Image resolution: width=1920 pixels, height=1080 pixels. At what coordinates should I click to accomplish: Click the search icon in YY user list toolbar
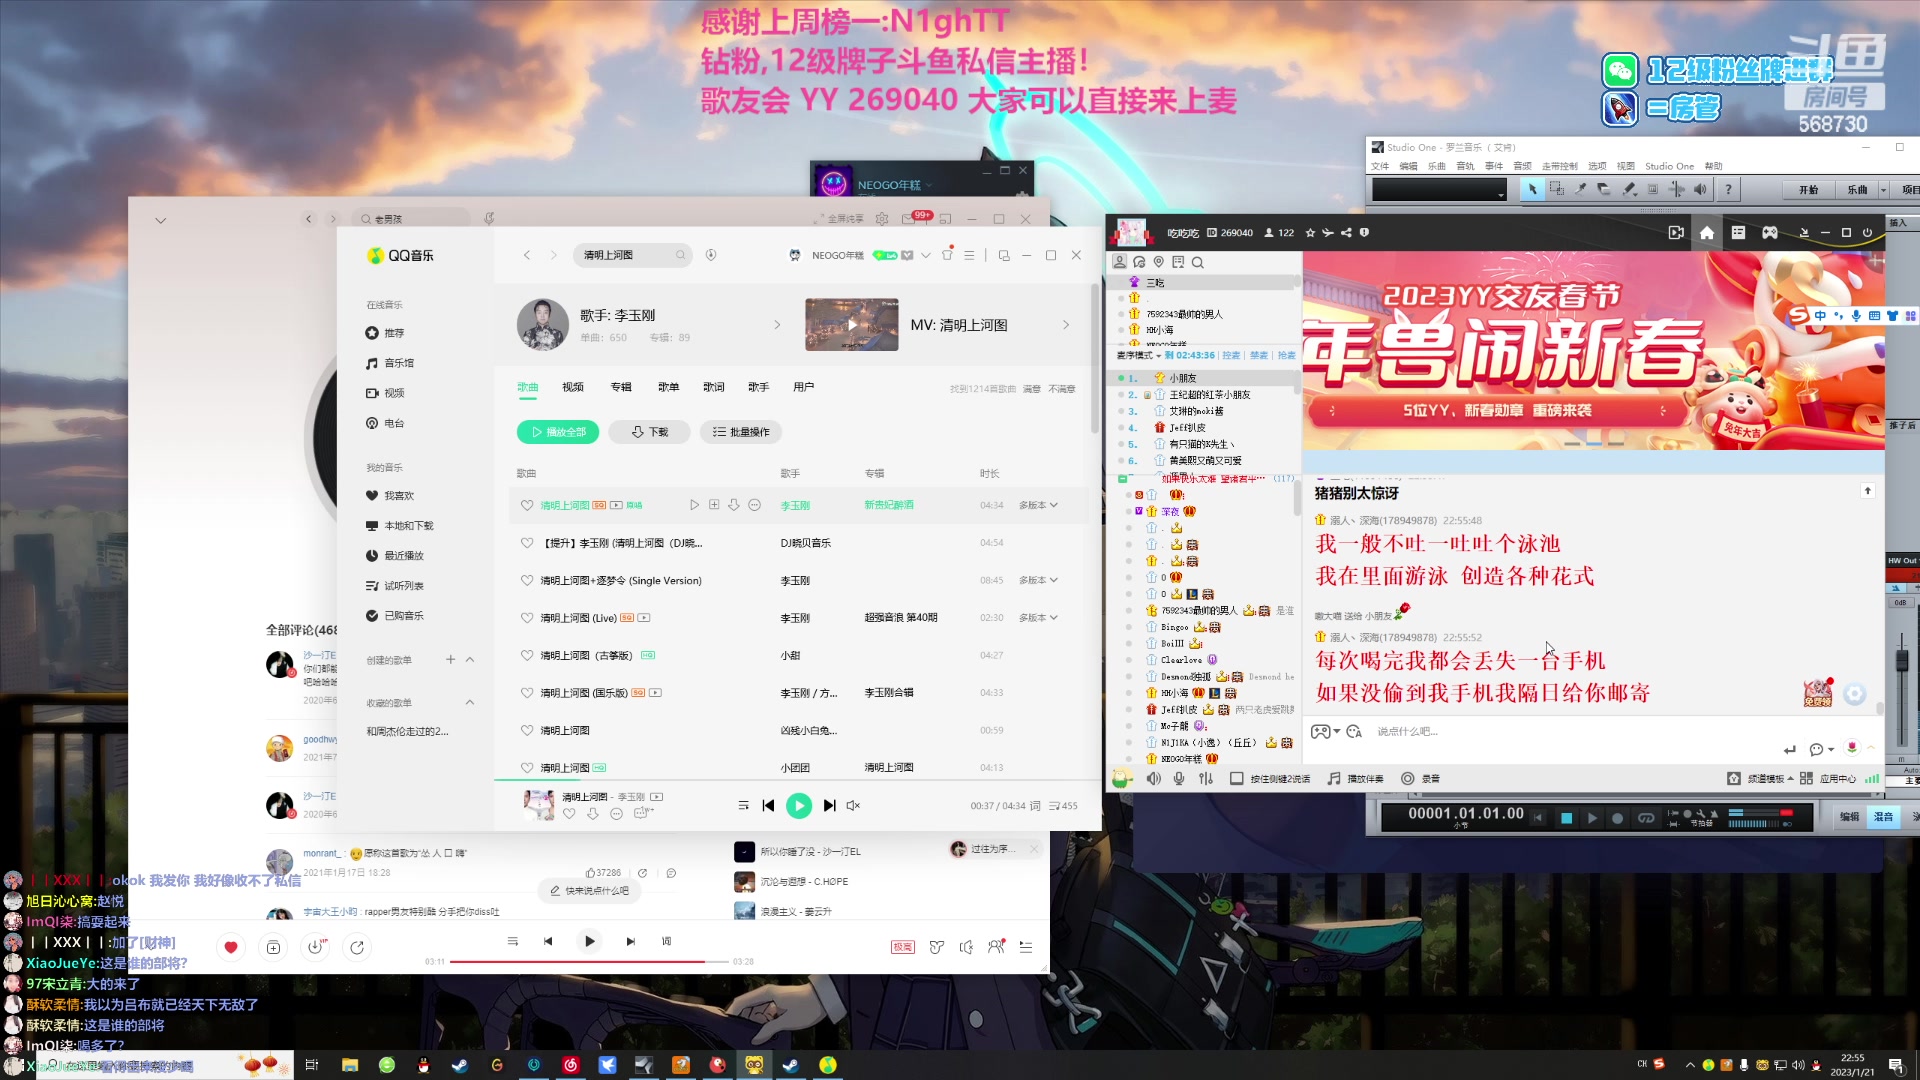1197,263
